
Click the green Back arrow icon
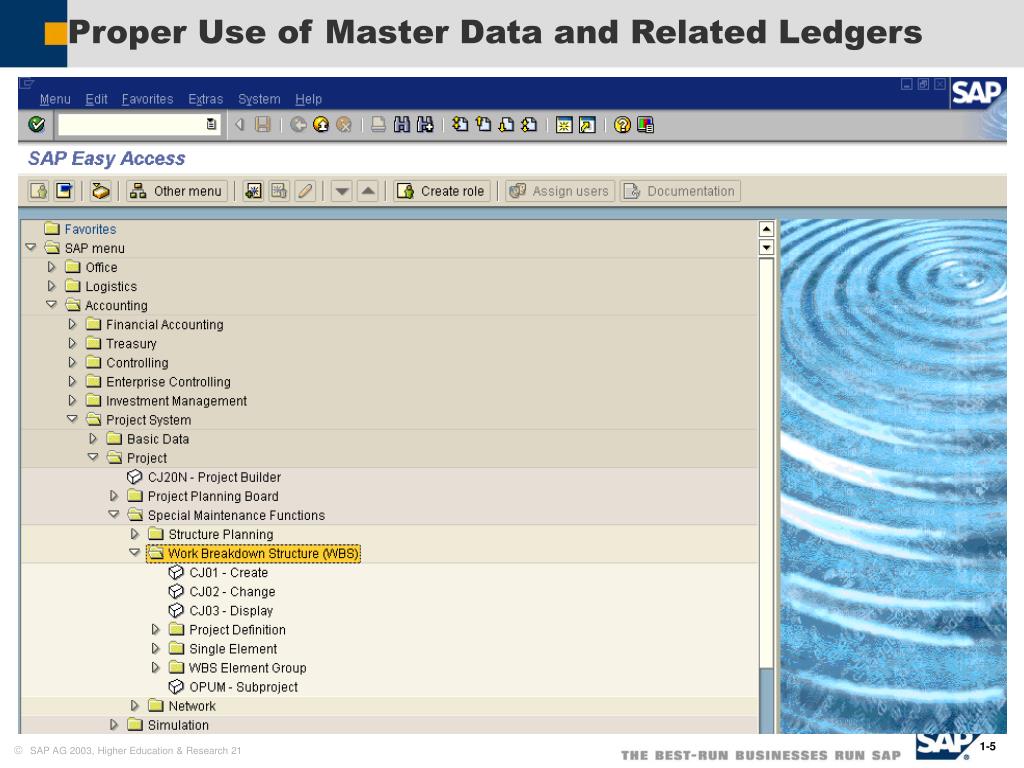298,124
